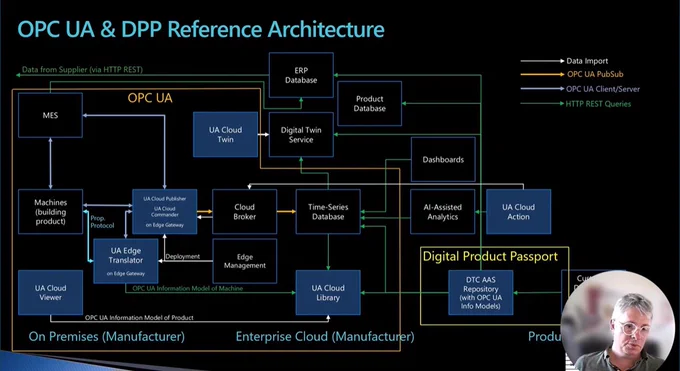Viewport: 680px width, 371px height.
Task: Click the slide title OPC UA & DPP Reference Architecture
Action: coord(201,30)
